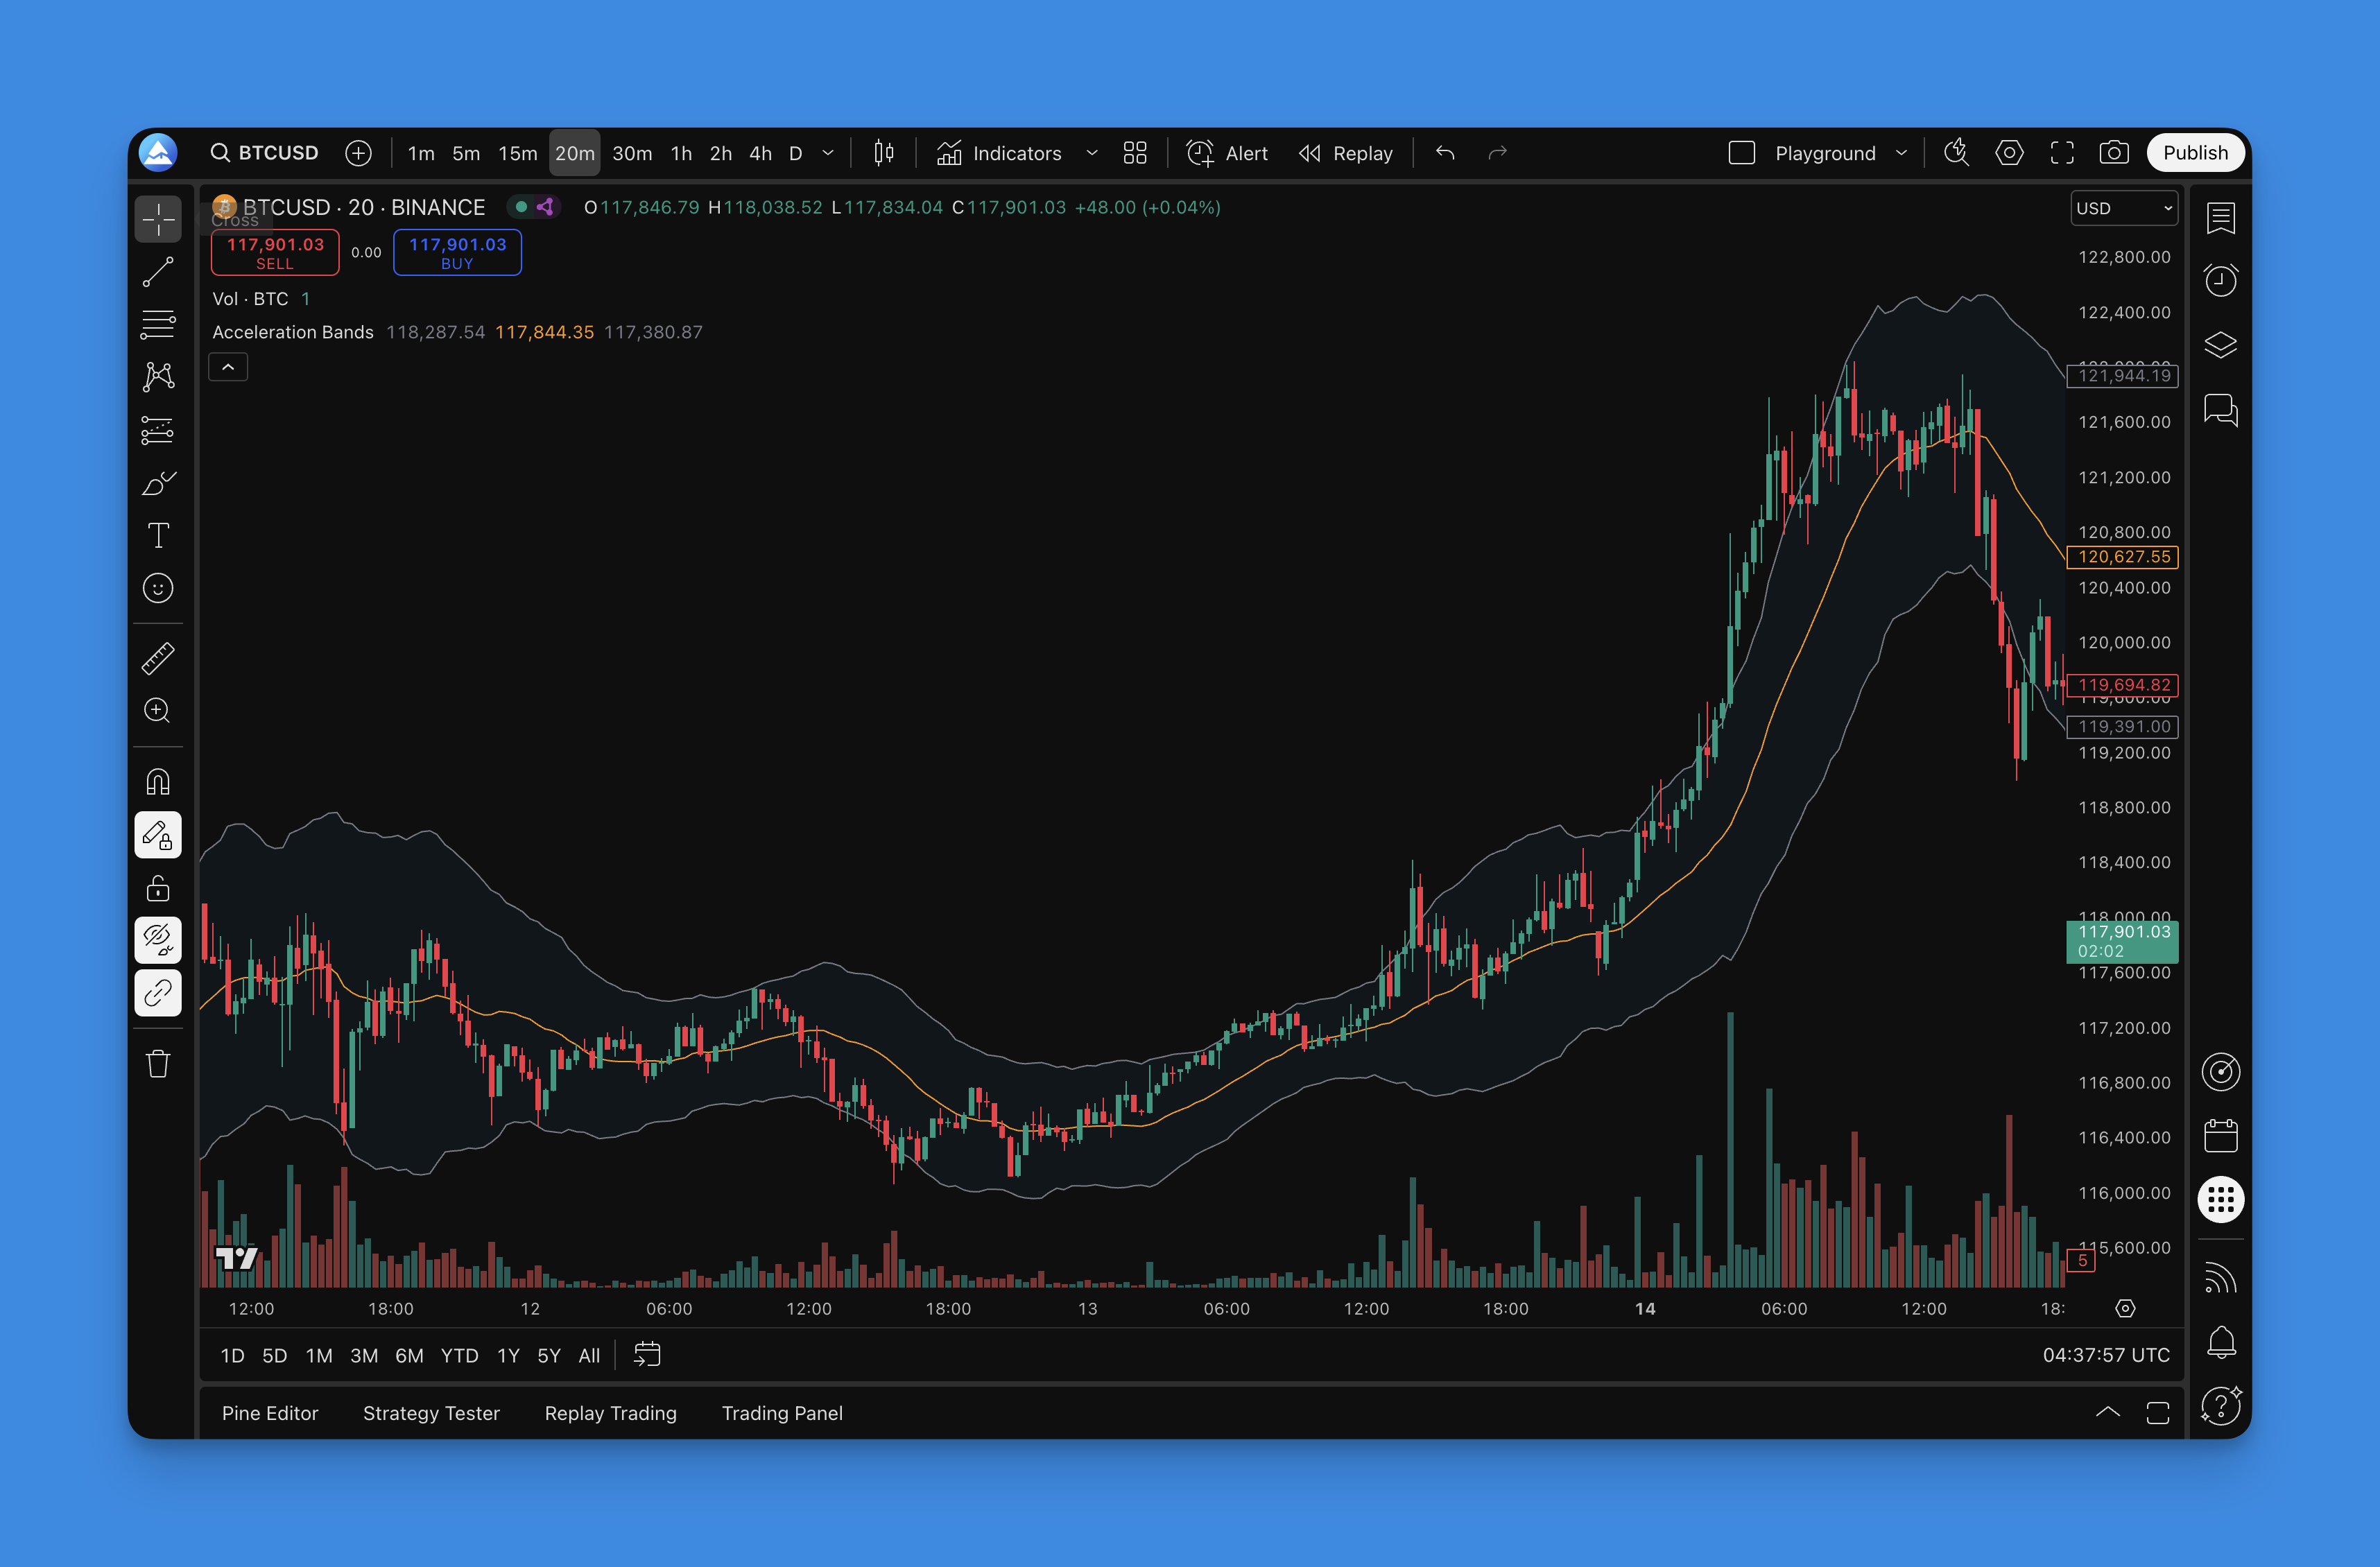Open the Watchlist panel icon
Viewport: 2380px width, 1567px height.
point(2221,218)
